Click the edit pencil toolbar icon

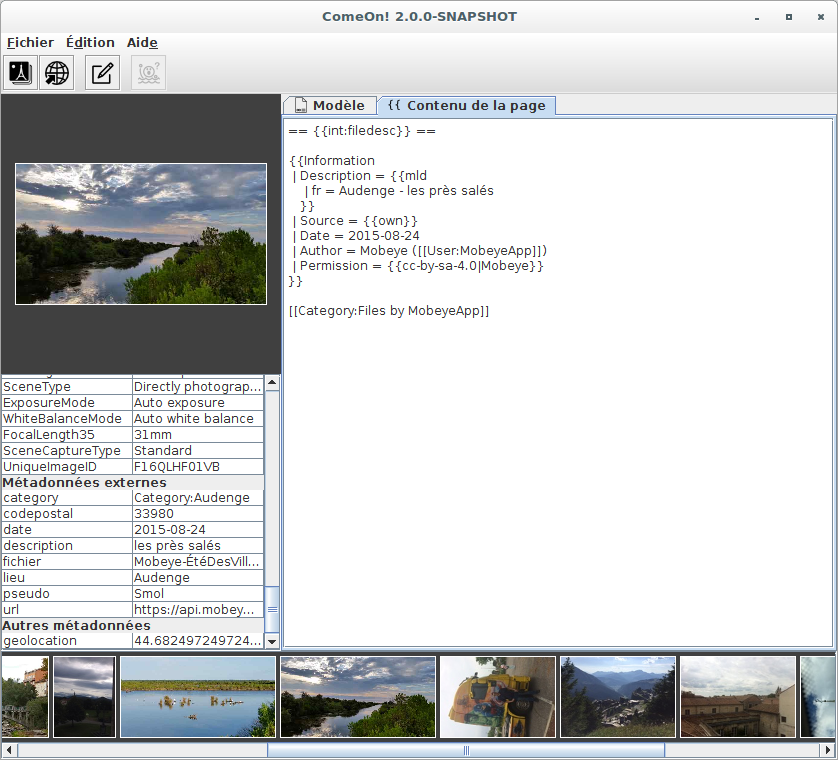(x=102, y=73)
